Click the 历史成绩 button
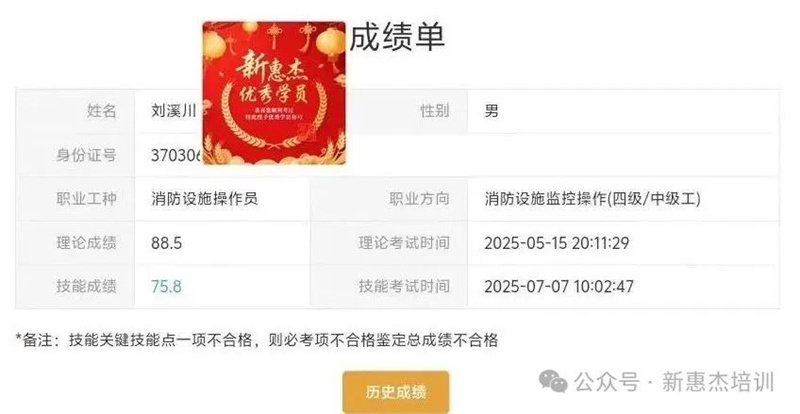This screenshot has height=414, width=800. pyautogui.click(x=396, y=392)
